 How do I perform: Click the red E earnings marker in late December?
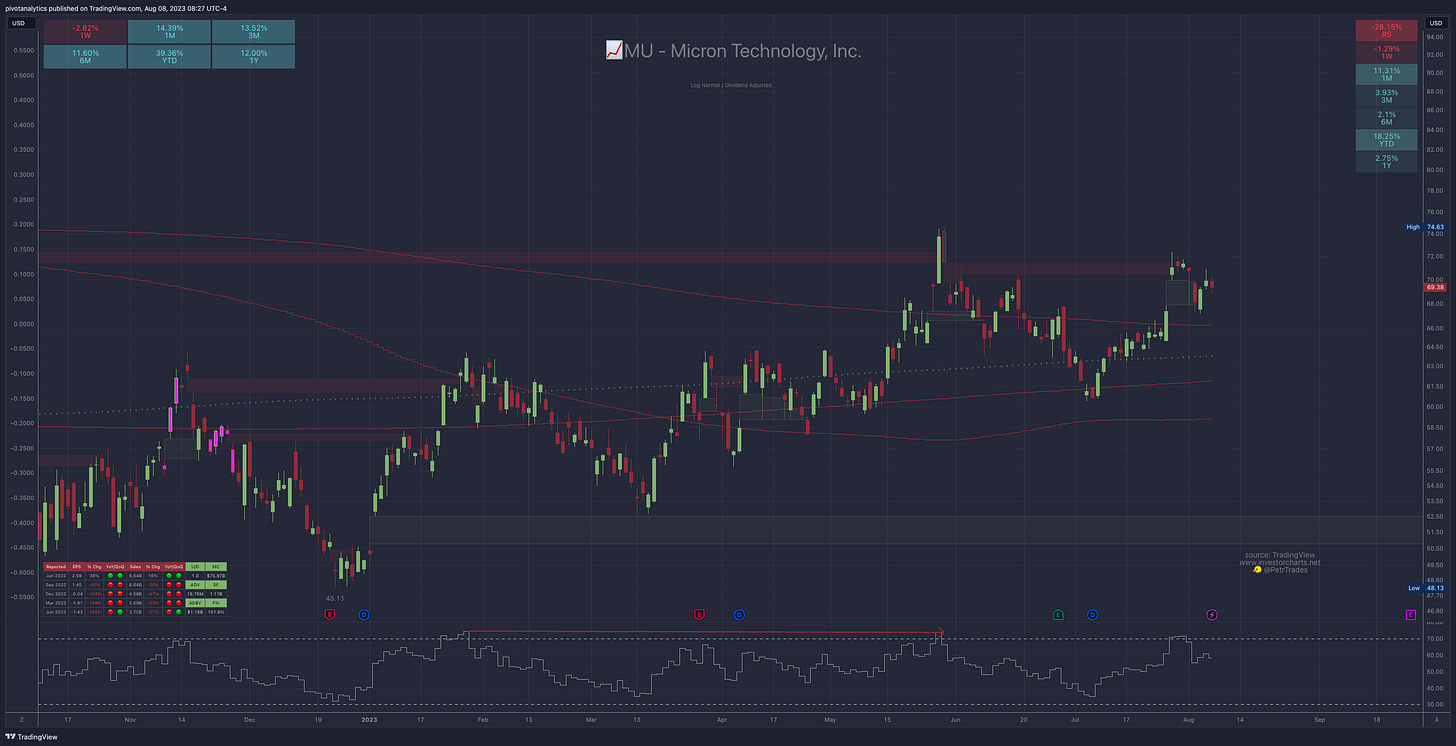point(330,614)
